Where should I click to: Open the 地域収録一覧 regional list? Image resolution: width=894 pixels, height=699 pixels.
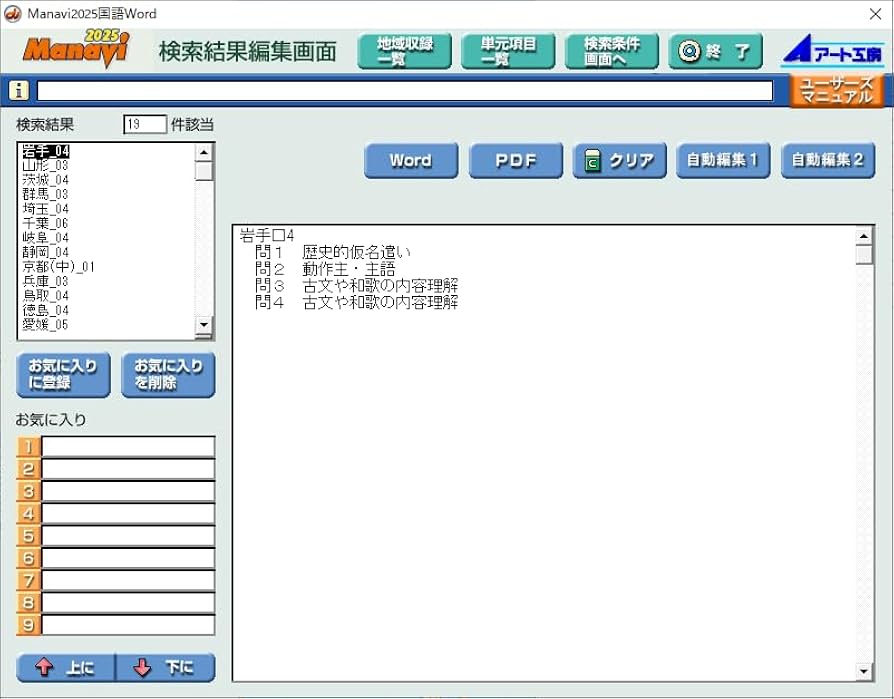pyautogui.click(x=404, y=51)
